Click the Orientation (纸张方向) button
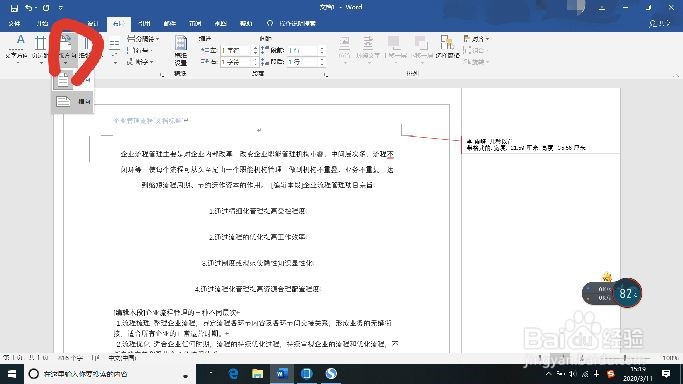Viewport: 683px width, 384px height. 66,49
